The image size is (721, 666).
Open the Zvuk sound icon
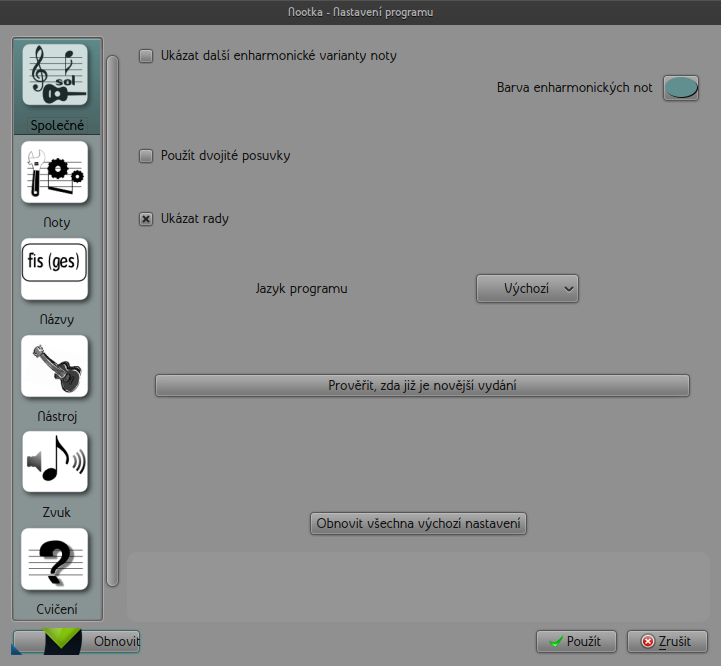coord(55,462)
